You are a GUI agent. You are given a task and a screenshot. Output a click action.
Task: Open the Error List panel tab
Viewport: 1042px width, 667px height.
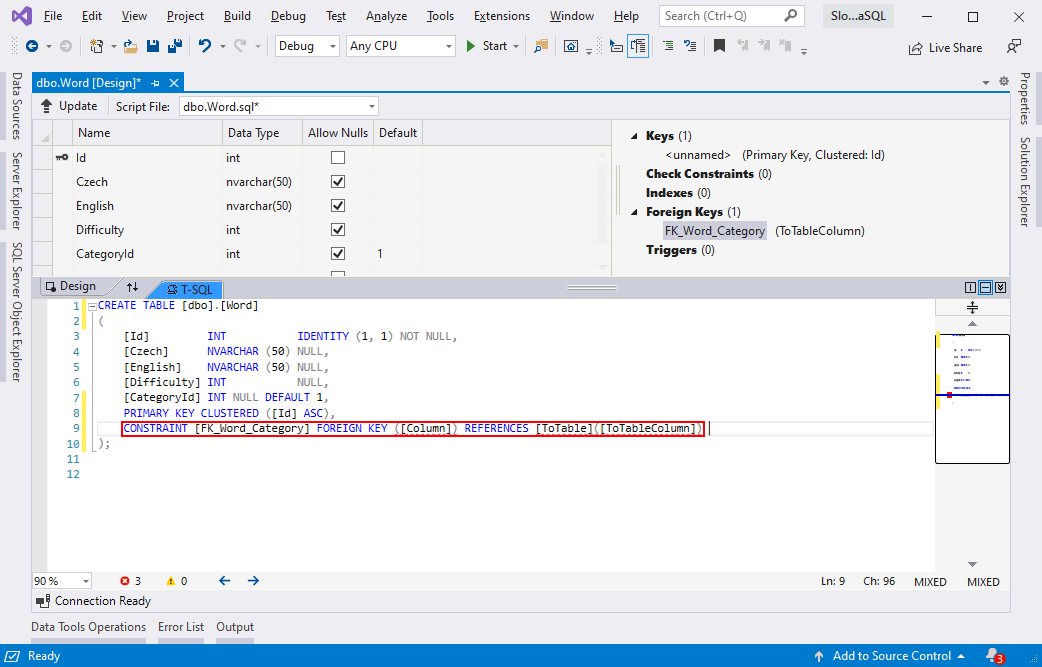click(x=181, y=626)
